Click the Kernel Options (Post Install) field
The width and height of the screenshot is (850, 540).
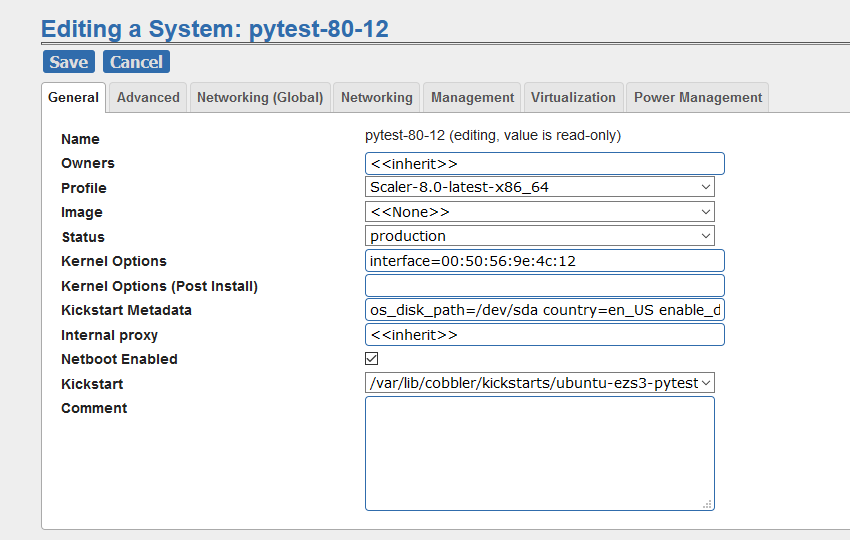544,286
